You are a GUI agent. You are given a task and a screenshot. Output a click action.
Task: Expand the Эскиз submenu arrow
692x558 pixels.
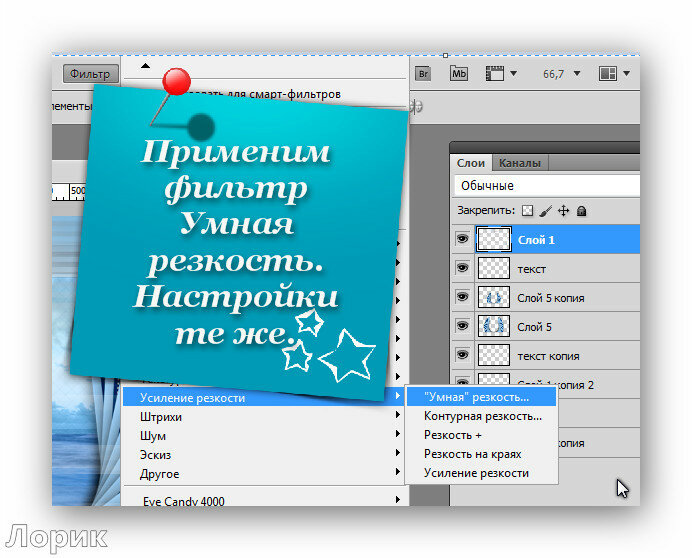point(398,452)
